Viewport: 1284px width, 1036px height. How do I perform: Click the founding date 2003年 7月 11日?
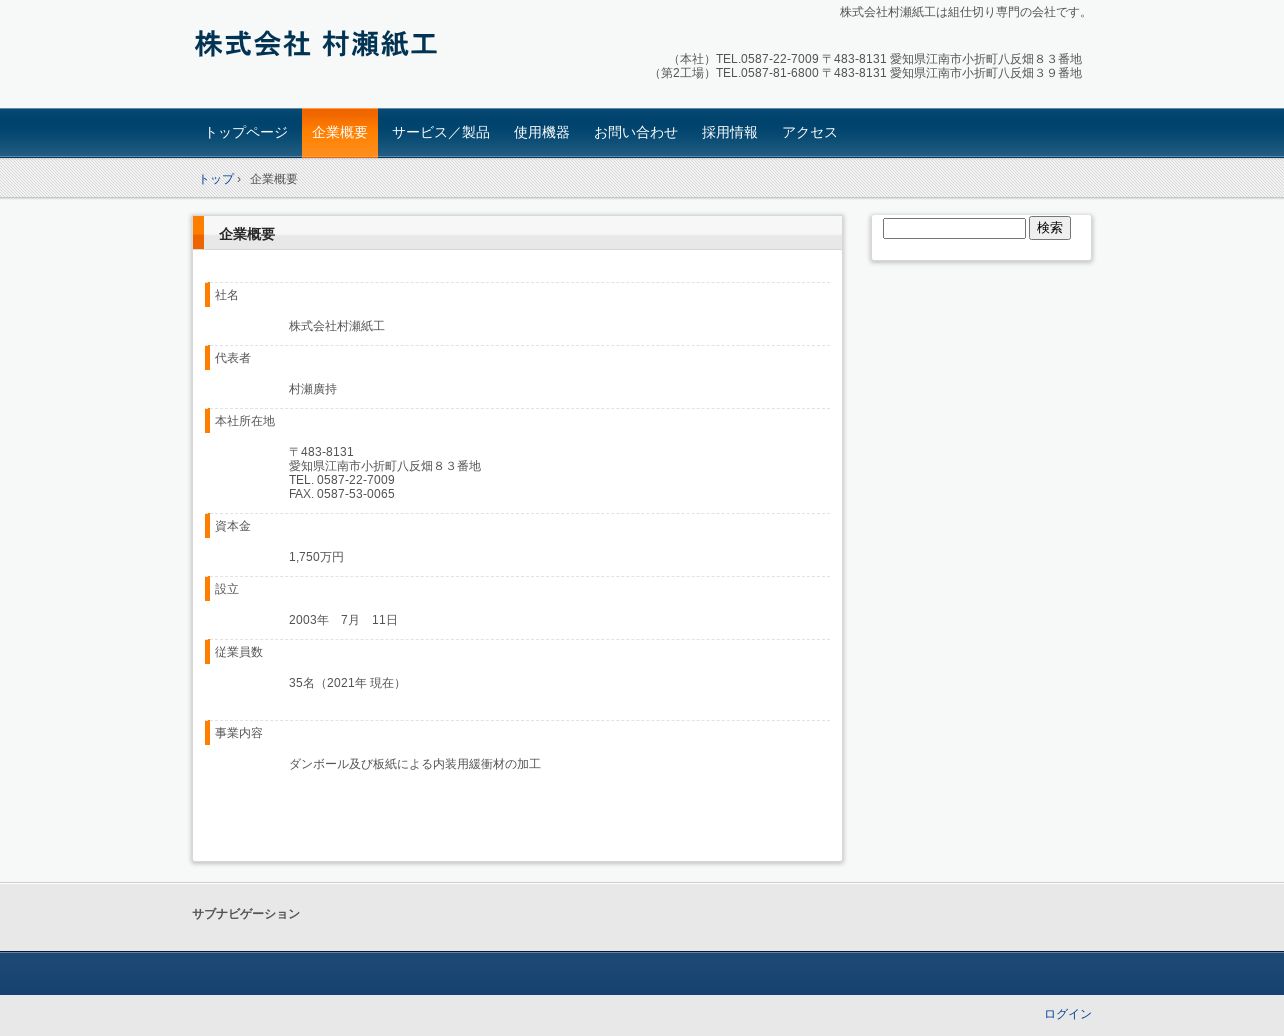[x=343, y=620]
